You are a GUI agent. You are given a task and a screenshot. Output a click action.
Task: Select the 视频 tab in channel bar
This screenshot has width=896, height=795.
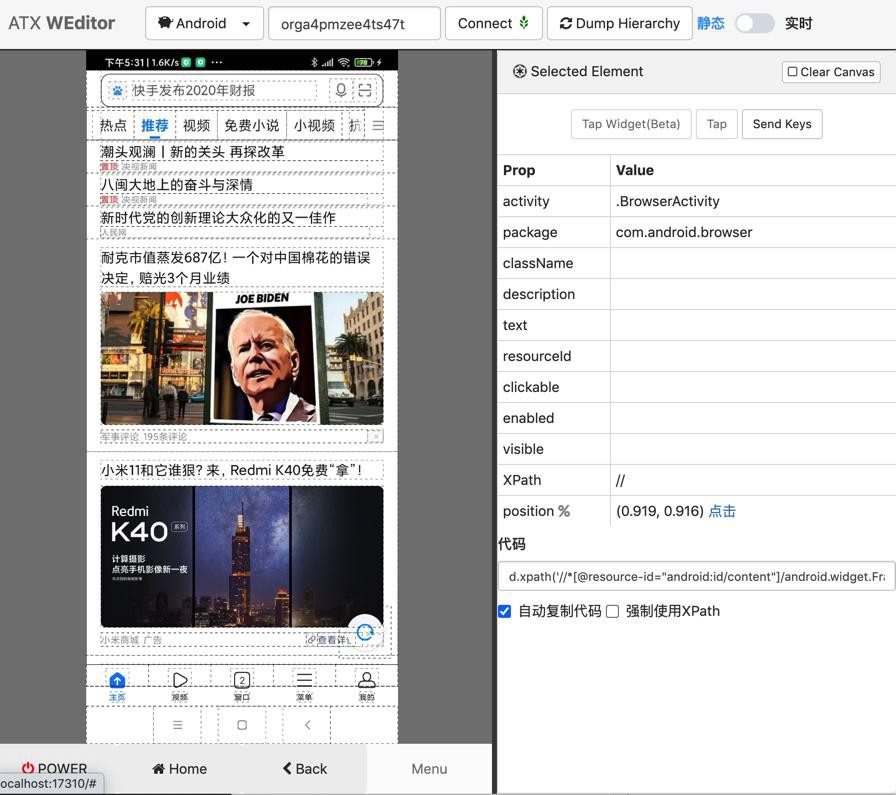196,125
